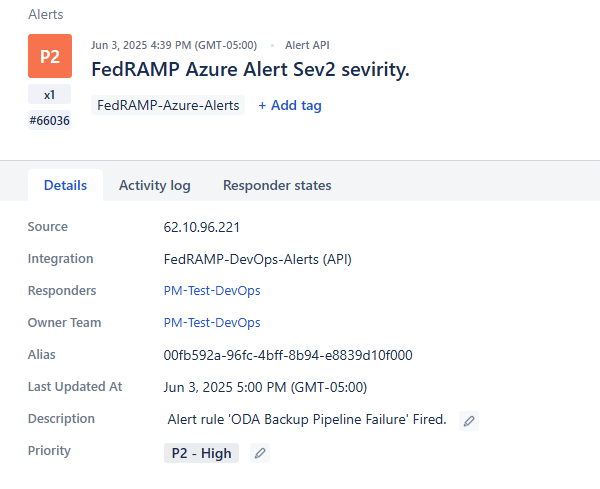Click the orange P2 priority badge
The width and height of the screenshot is (600, 489).
click(50, 56)
